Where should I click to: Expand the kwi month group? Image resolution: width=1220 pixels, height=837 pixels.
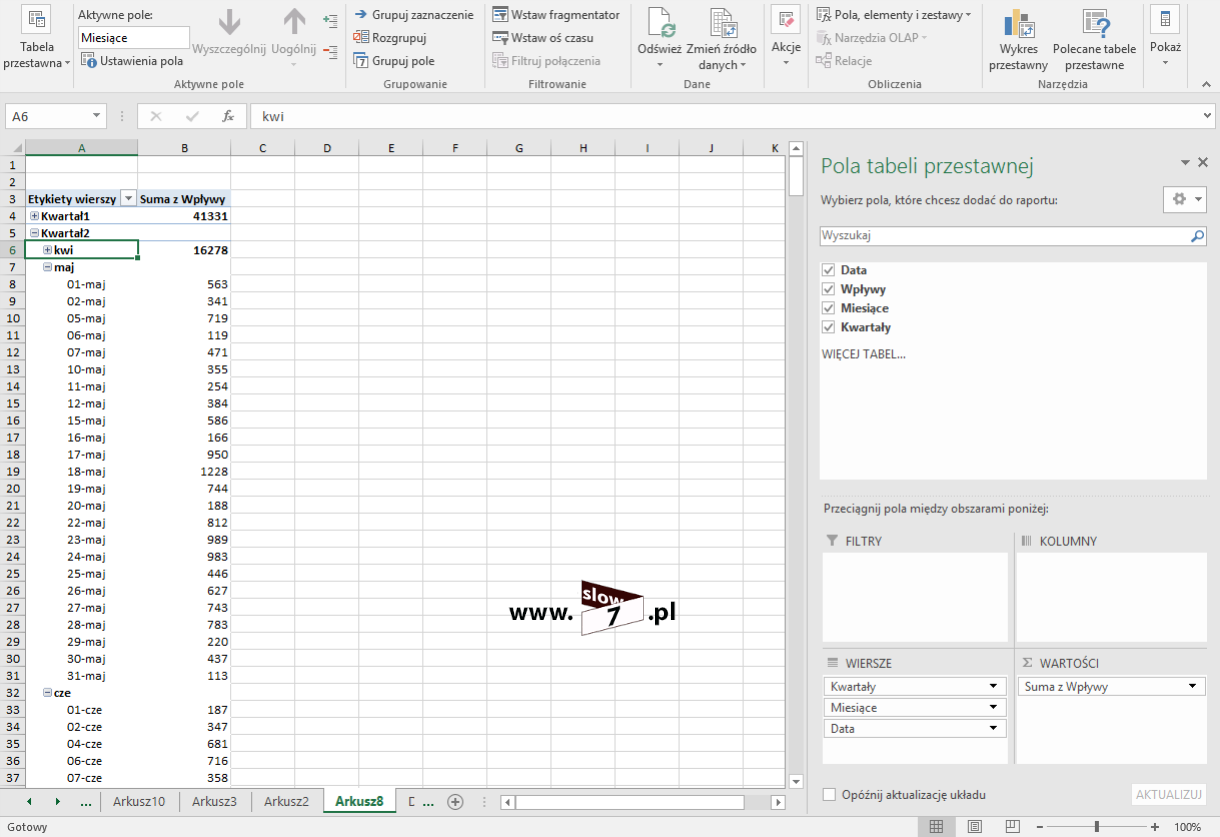pos(47,250)
